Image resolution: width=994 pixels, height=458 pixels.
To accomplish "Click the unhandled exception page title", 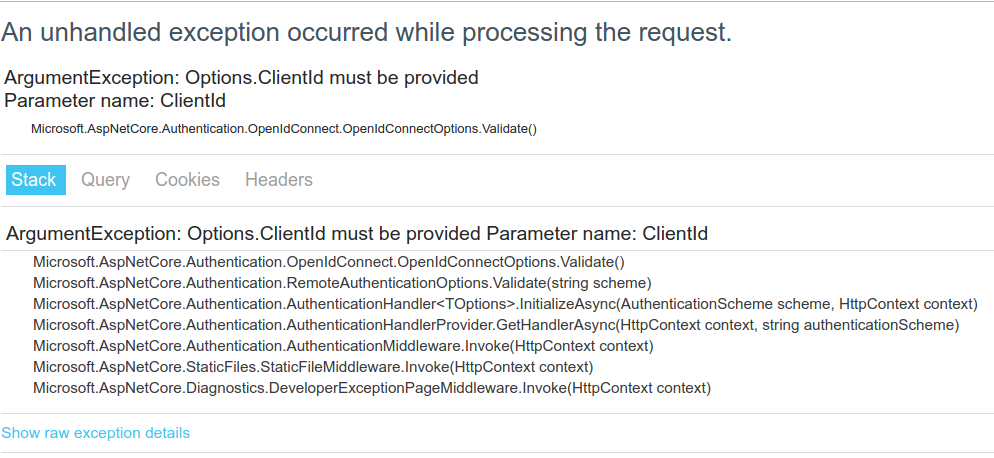I will (x=366, y=32).
